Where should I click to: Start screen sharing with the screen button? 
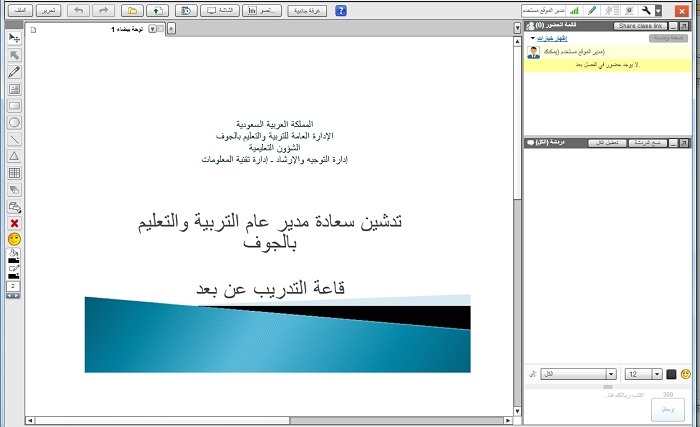coord(220,10)
